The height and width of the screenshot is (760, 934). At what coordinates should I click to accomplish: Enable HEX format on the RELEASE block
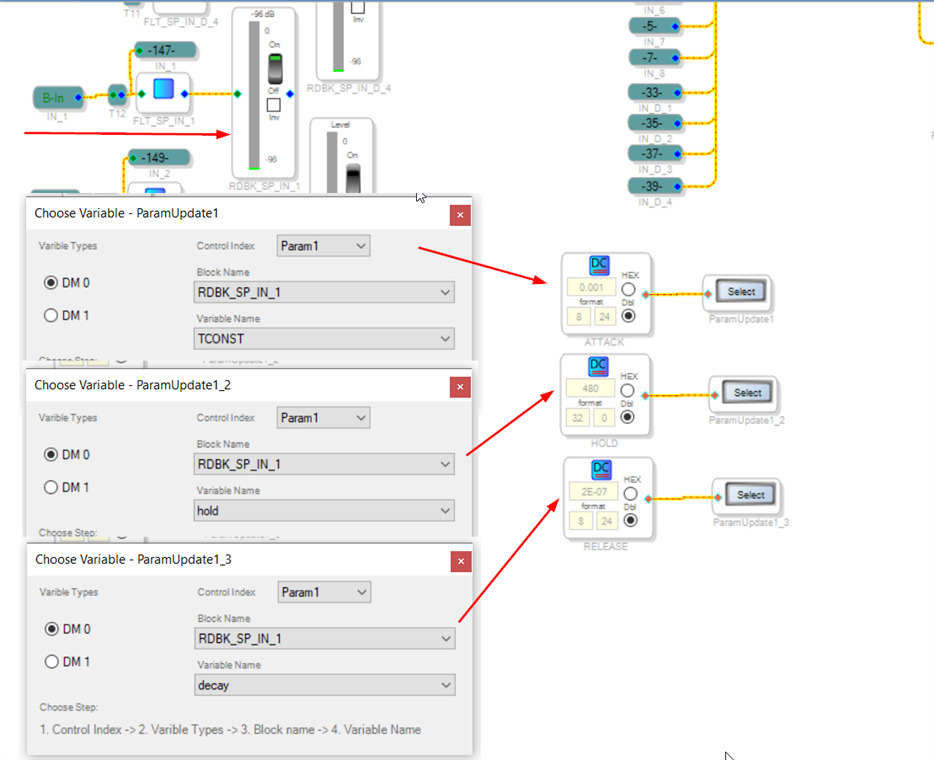coord(630,494)
